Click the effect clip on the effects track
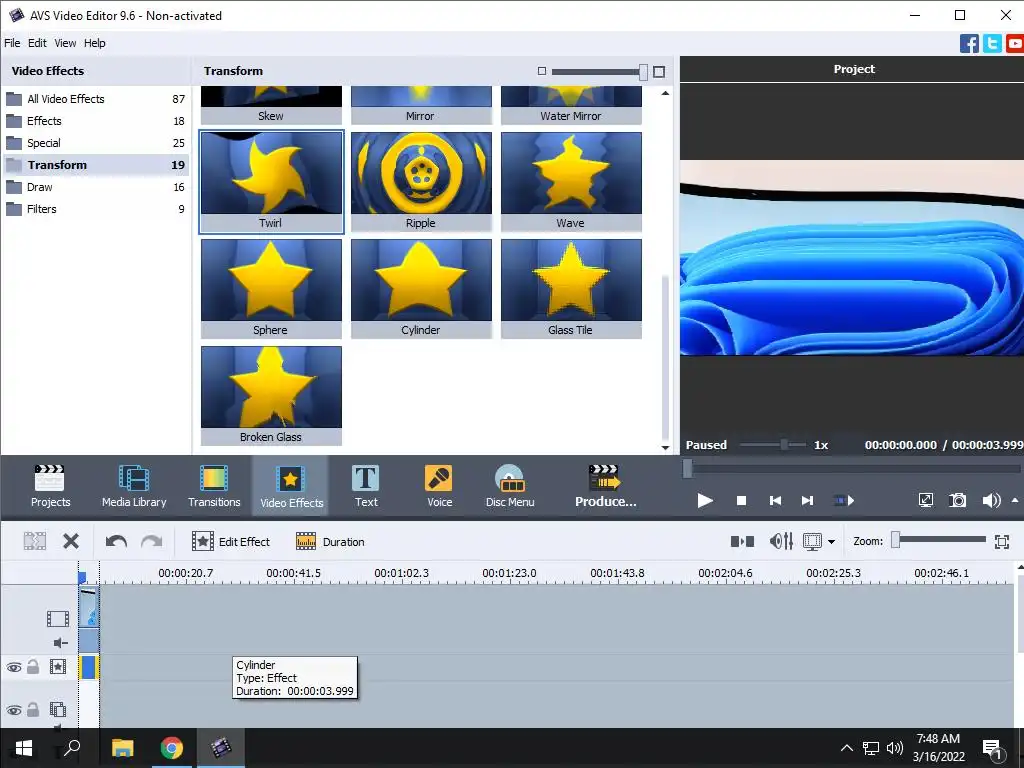This screenshot has width=1024, height=768. point(88,667)
